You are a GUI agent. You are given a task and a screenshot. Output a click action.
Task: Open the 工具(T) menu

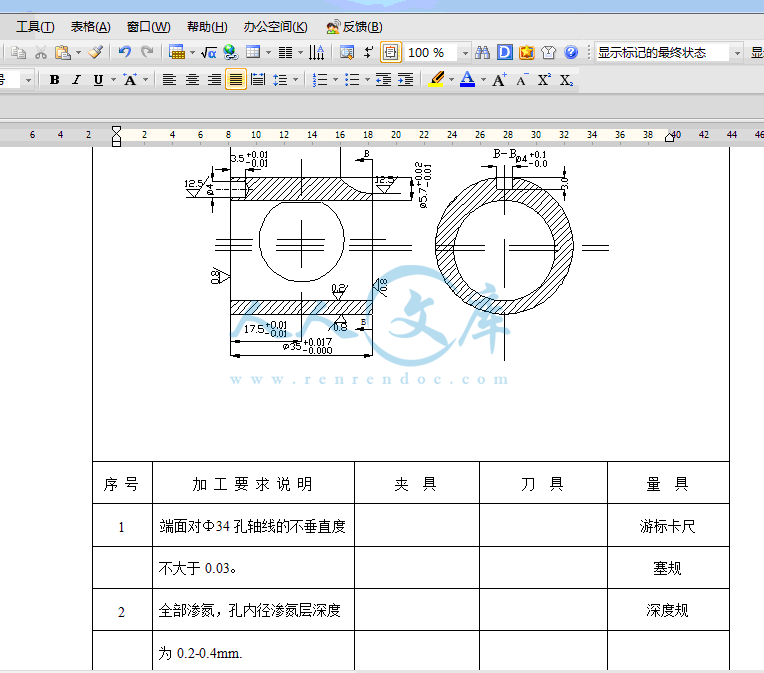[x=35, y=27]
